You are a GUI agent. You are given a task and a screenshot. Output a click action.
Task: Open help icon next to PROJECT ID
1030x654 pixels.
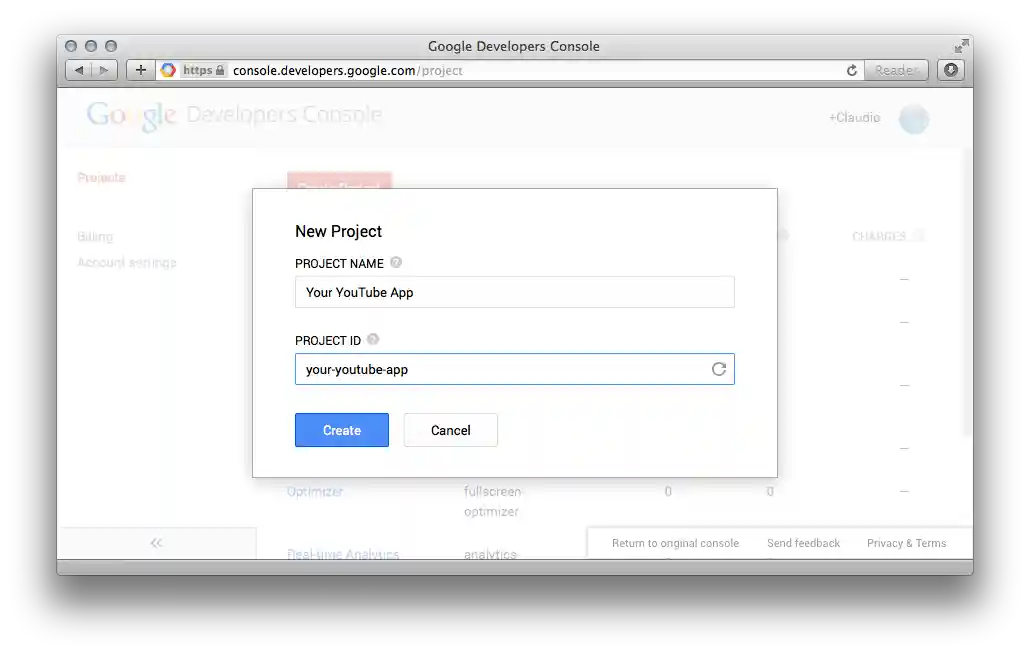[373, 339]
